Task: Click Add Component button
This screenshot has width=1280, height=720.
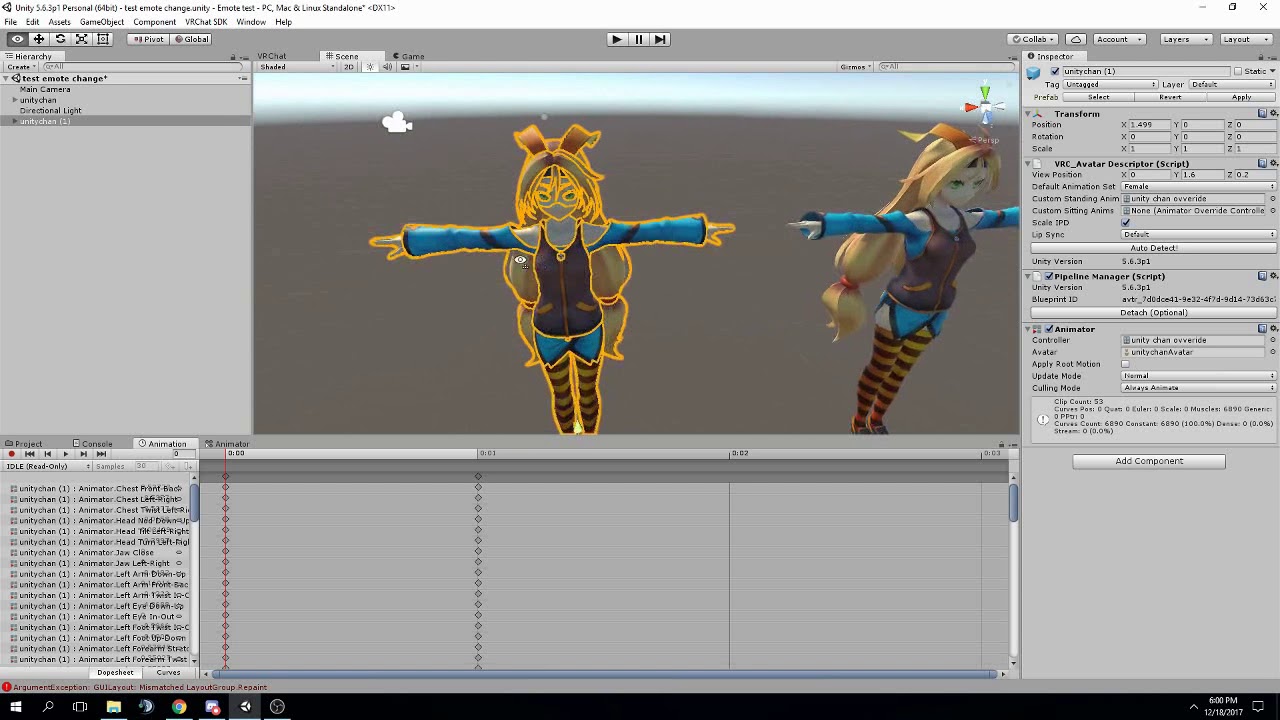Action: click(x=1149, y=461)
